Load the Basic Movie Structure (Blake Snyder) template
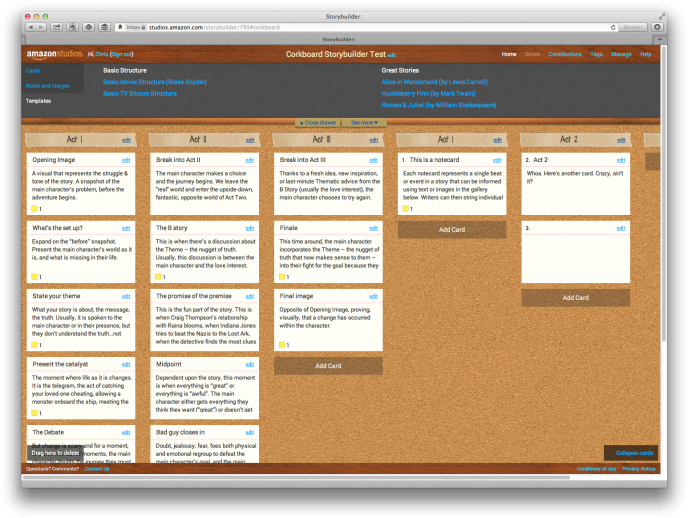This screenshot has height=518, width=688. tap(155, 82)
